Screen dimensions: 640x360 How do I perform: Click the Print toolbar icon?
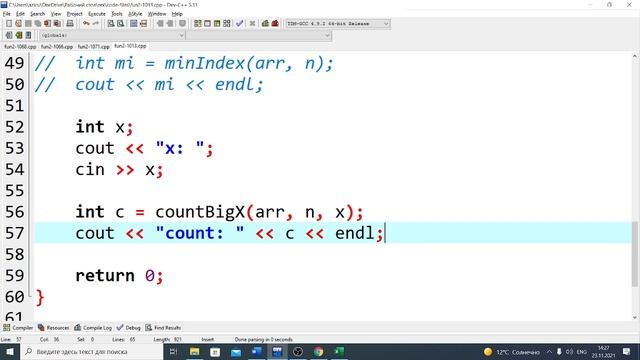tap(70, 24)
